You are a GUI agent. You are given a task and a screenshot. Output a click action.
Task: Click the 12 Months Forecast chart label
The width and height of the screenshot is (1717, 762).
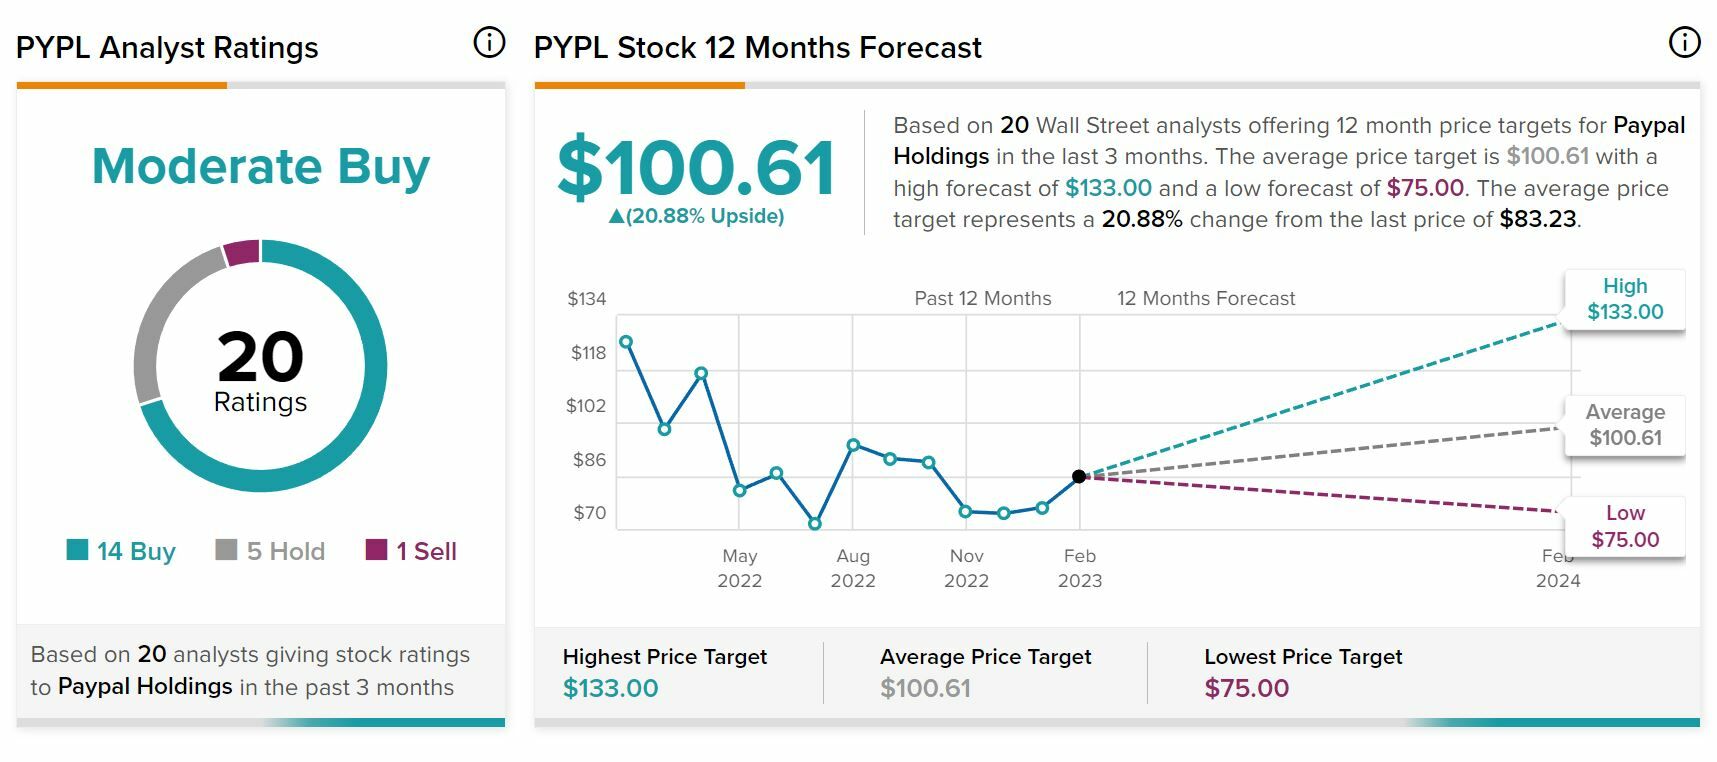(x=1205, y=298)
